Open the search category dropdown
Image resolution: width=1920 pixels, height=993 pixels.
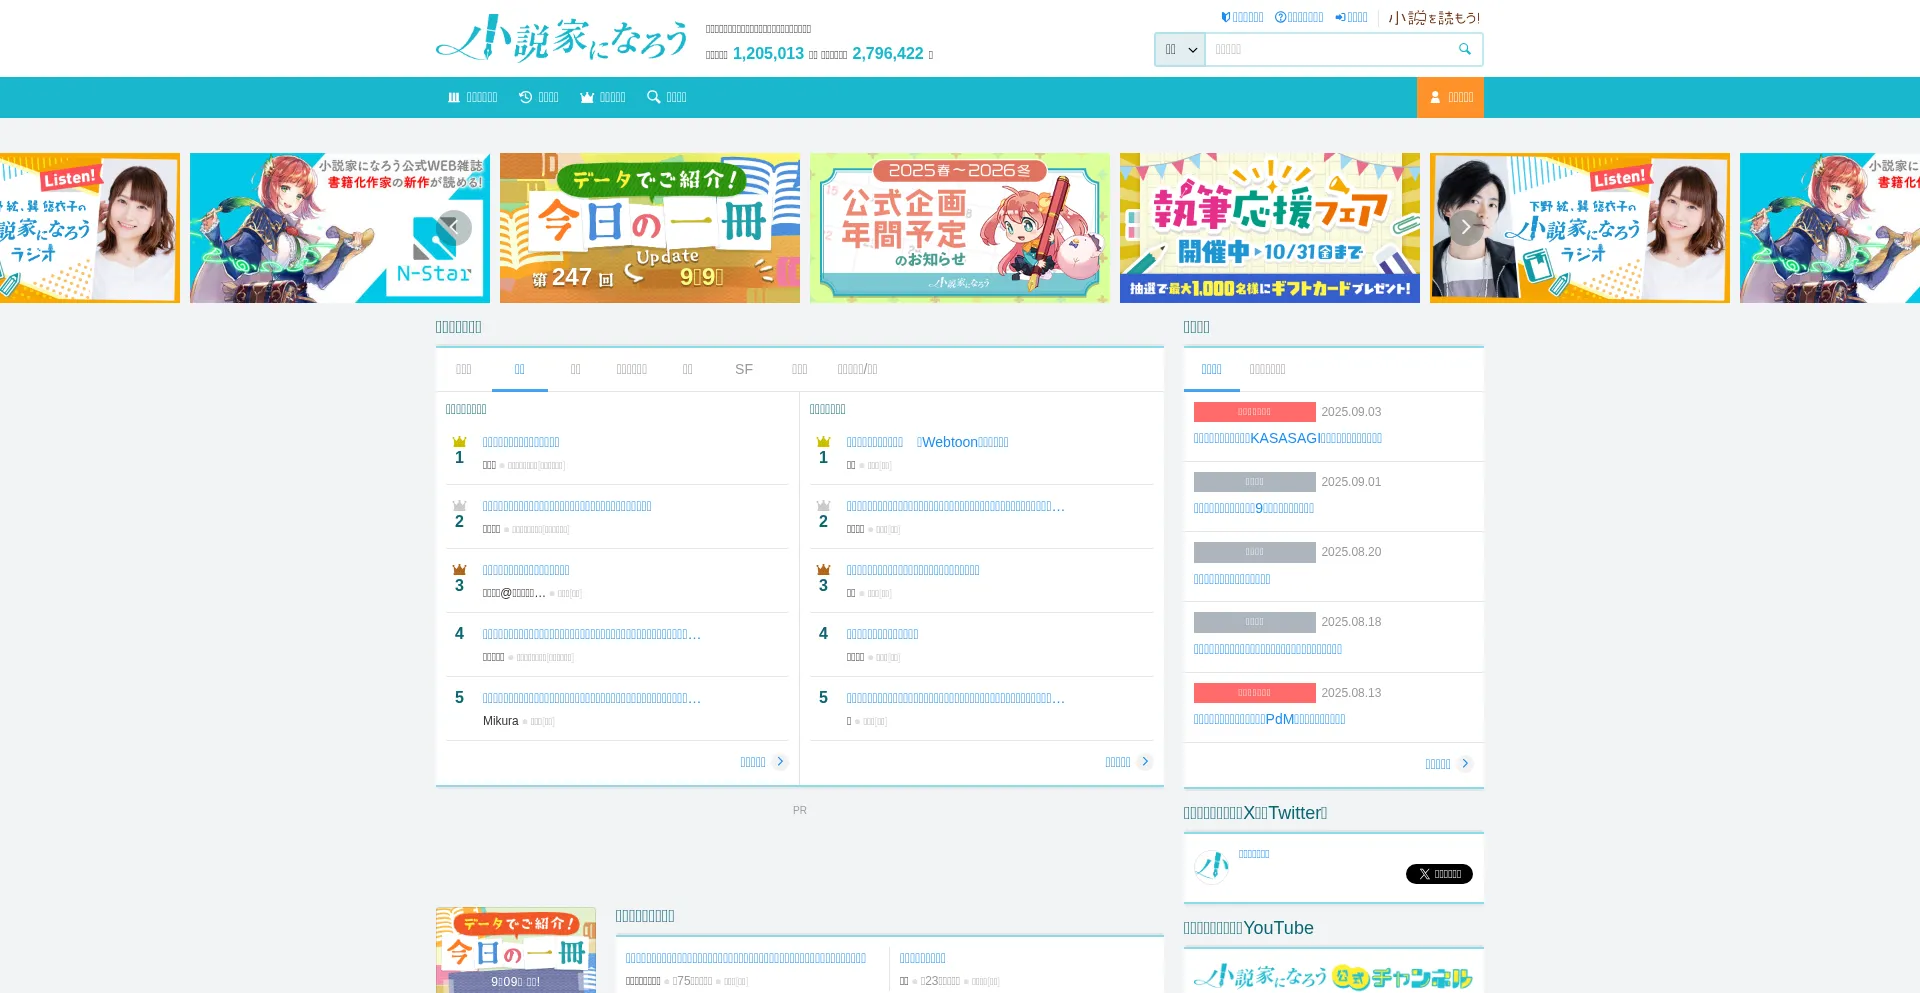pyautogui.click(x=1180, y=49)
